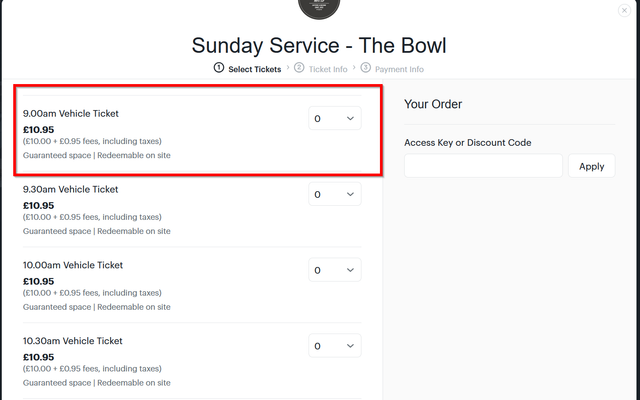Select the Select Tickets step
The image size is (640, 400).
[x=255, y=69]
